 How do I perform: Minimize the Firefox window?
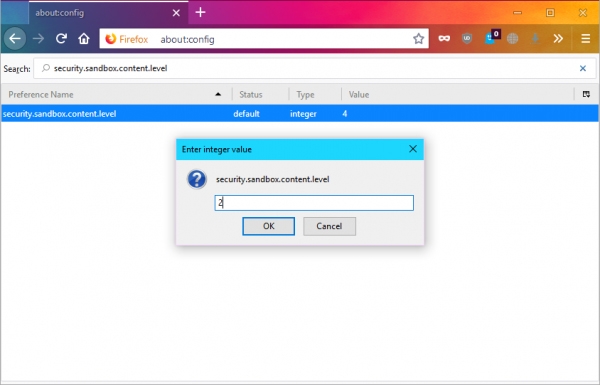(x=517, y=13)
